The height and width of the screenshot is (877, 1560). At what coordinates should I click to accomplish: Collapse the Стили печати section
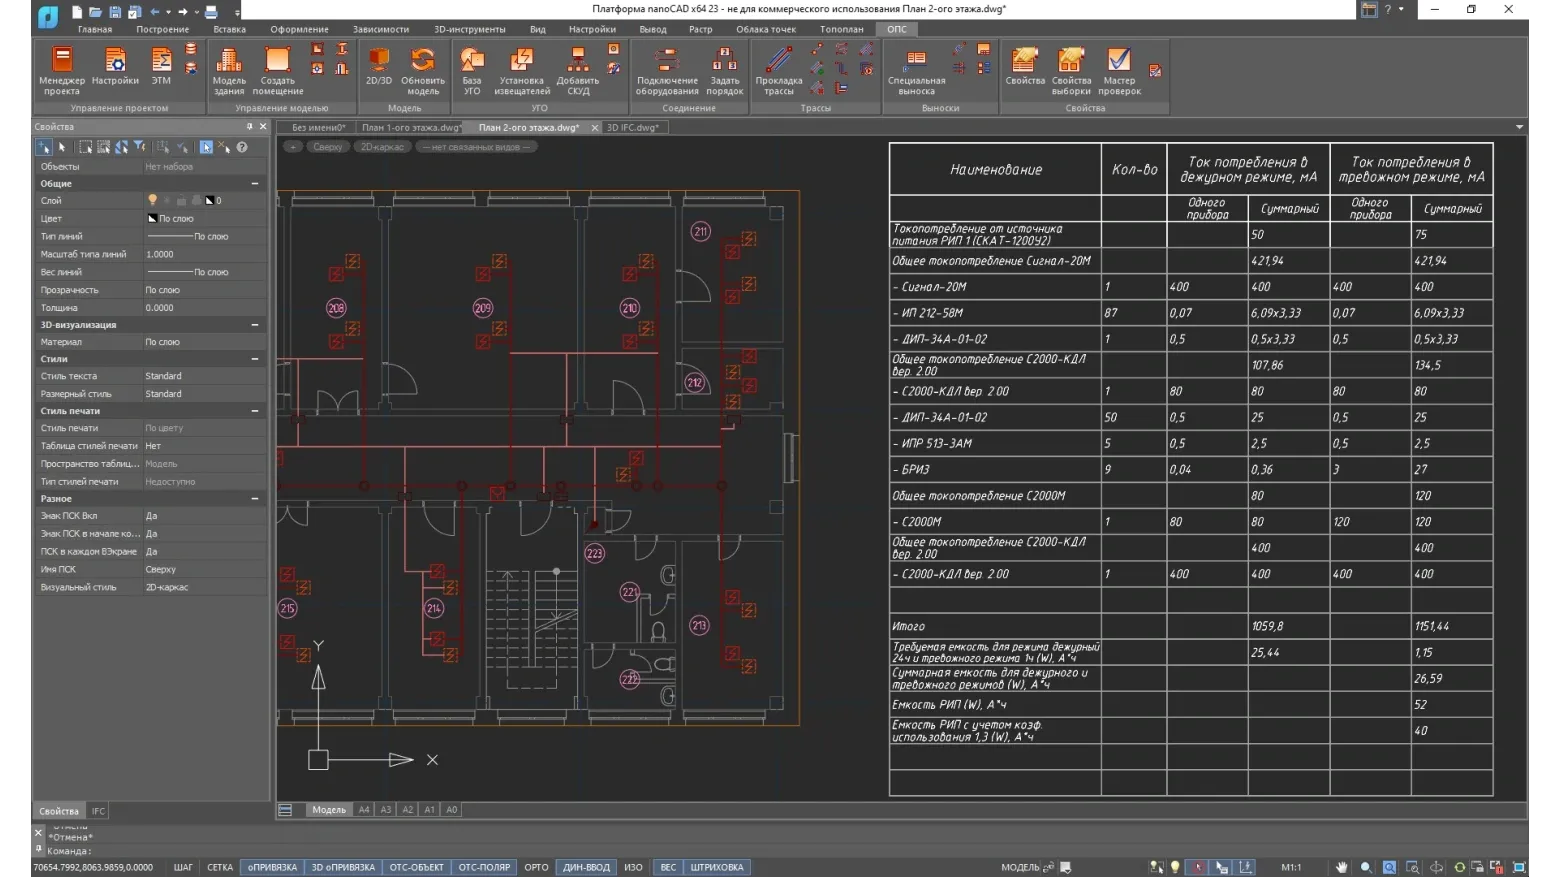click(x=255, y=411)
